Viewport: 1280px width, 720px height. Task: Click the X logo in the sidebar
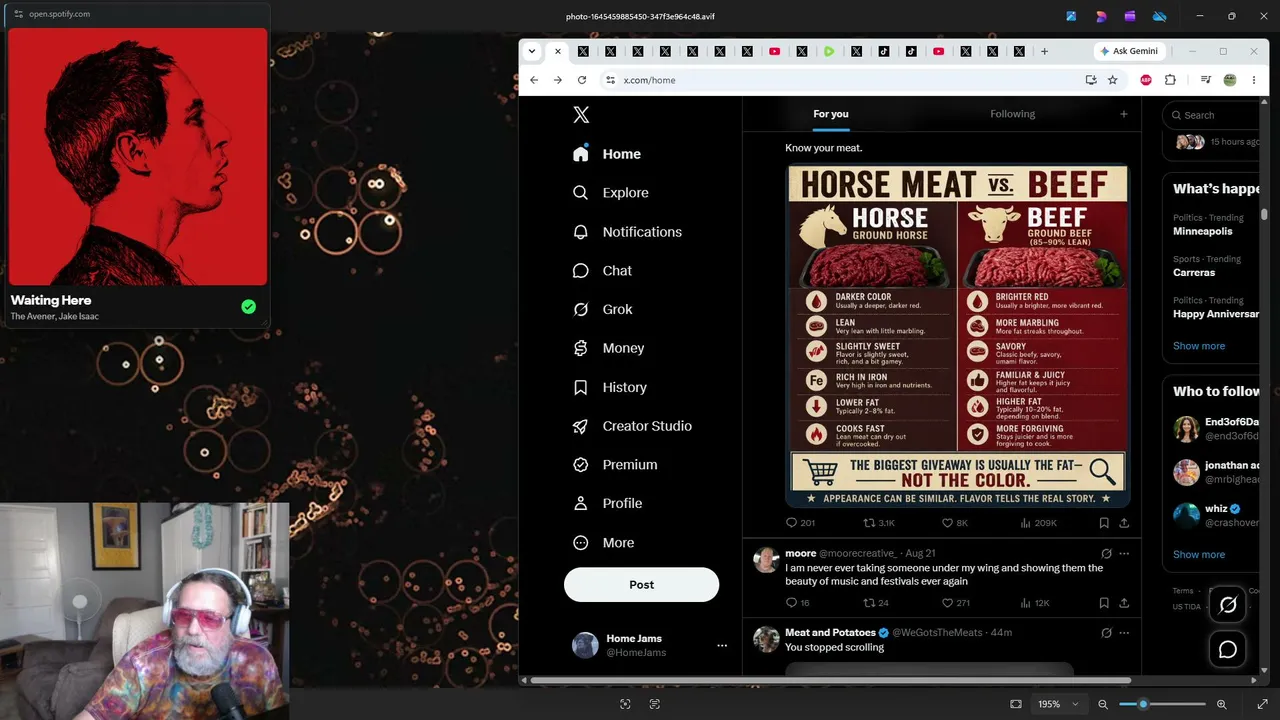pos(581,115)
